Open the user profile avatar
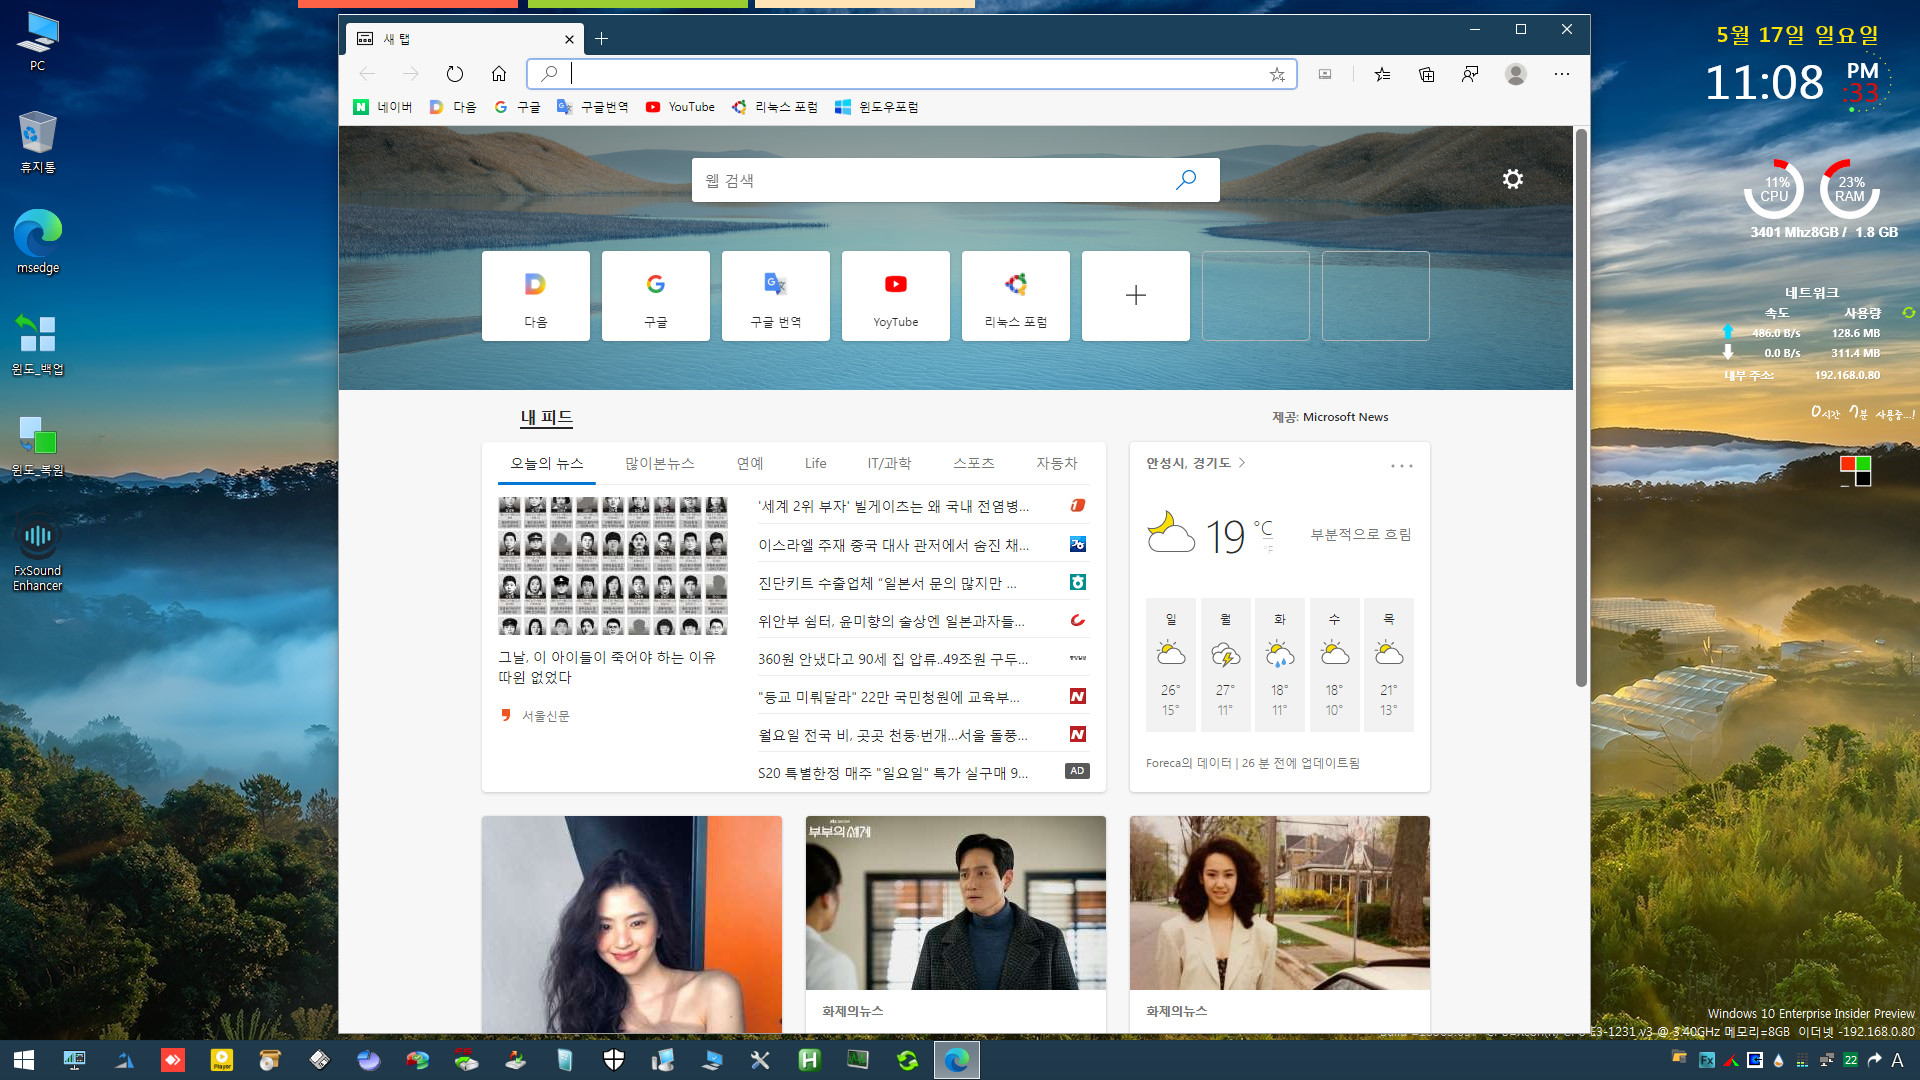 (1516, 74)
